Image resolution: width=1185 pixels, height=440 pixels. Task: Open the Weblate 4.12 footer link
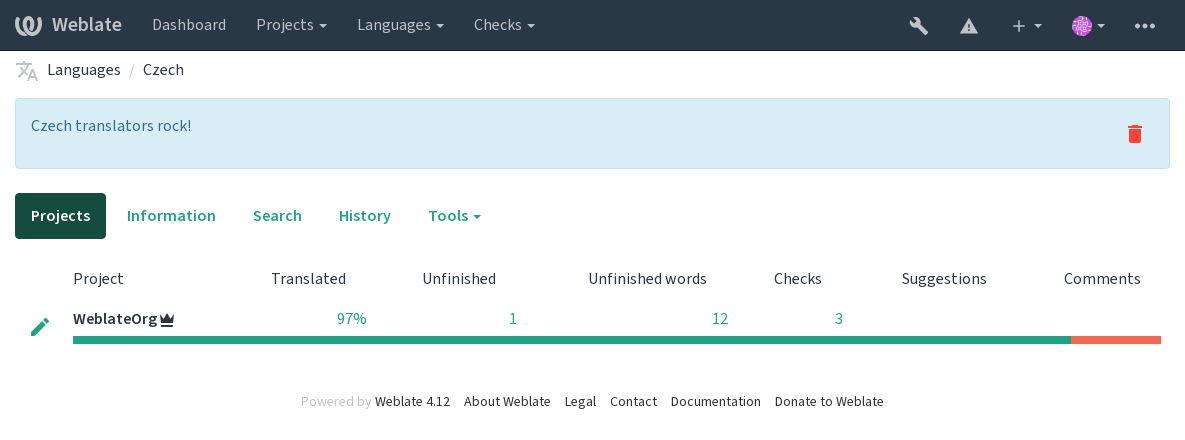point(413,401)
